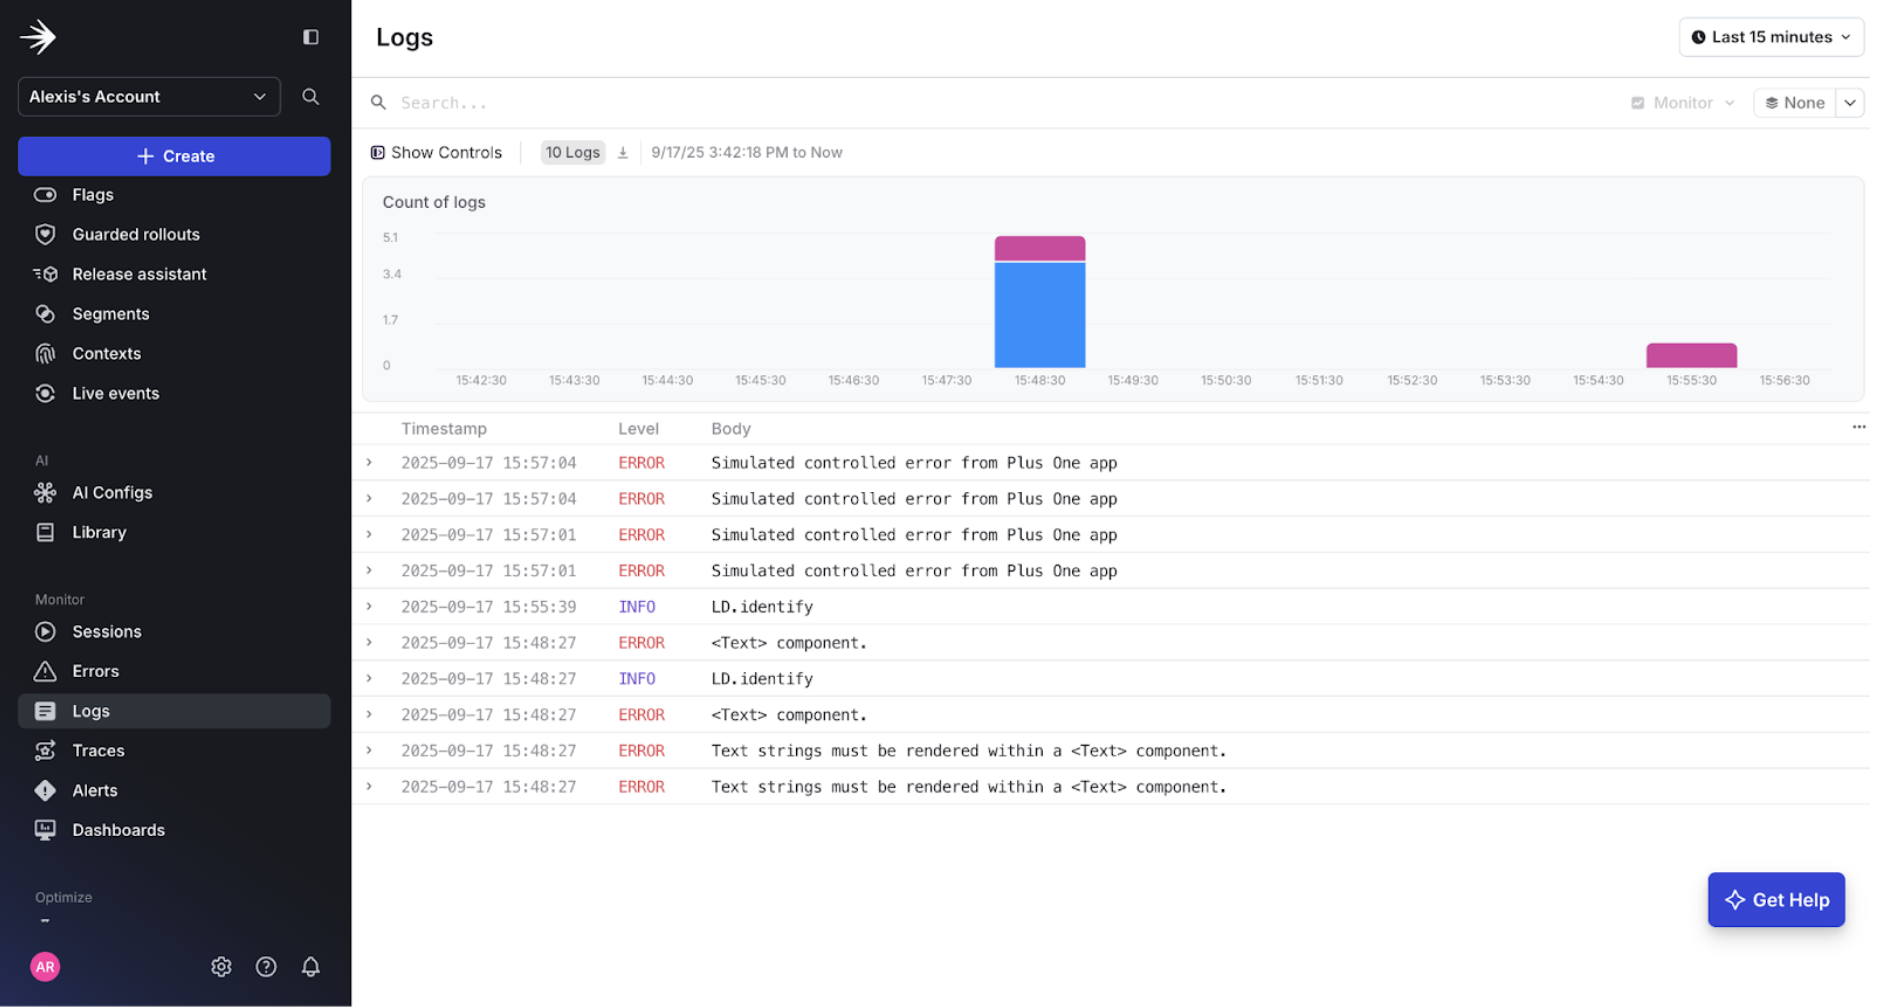The height and width of the screenshot is (1008, 1884).
Task: Open the Last 15 minutes time range dropdown
Action: point(1770,37)
